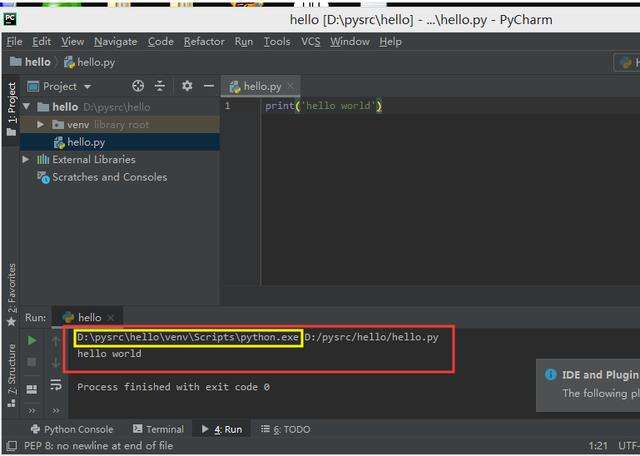The width and height of the screenshot is (640, 456).
Task: Show more actions under Restore Layout icon
Action: point(31,411)
